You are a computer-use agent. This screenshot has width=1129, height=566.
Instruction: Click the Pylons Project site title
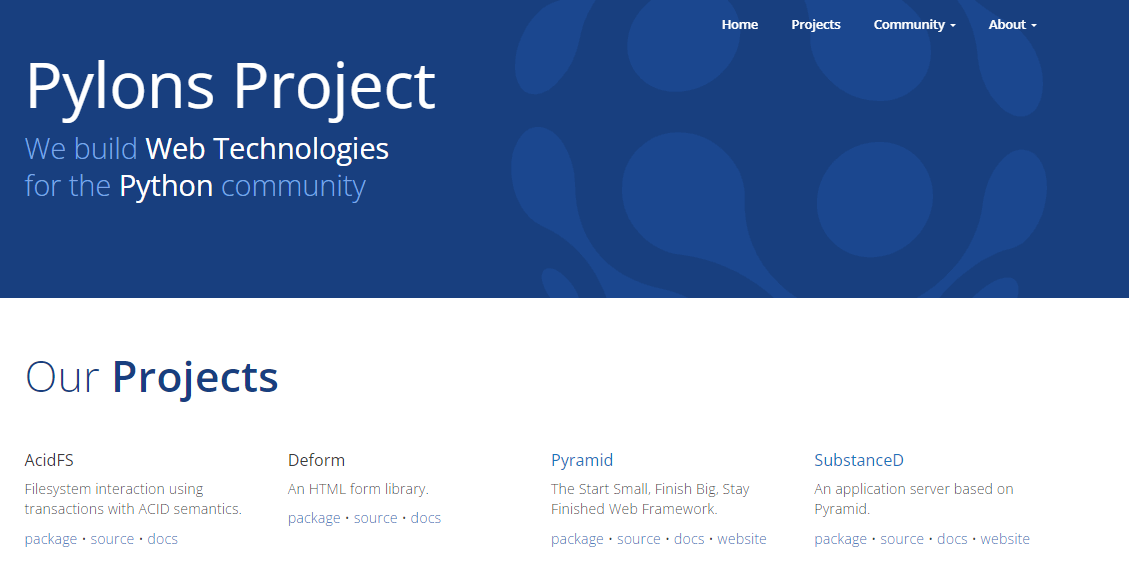230,85
